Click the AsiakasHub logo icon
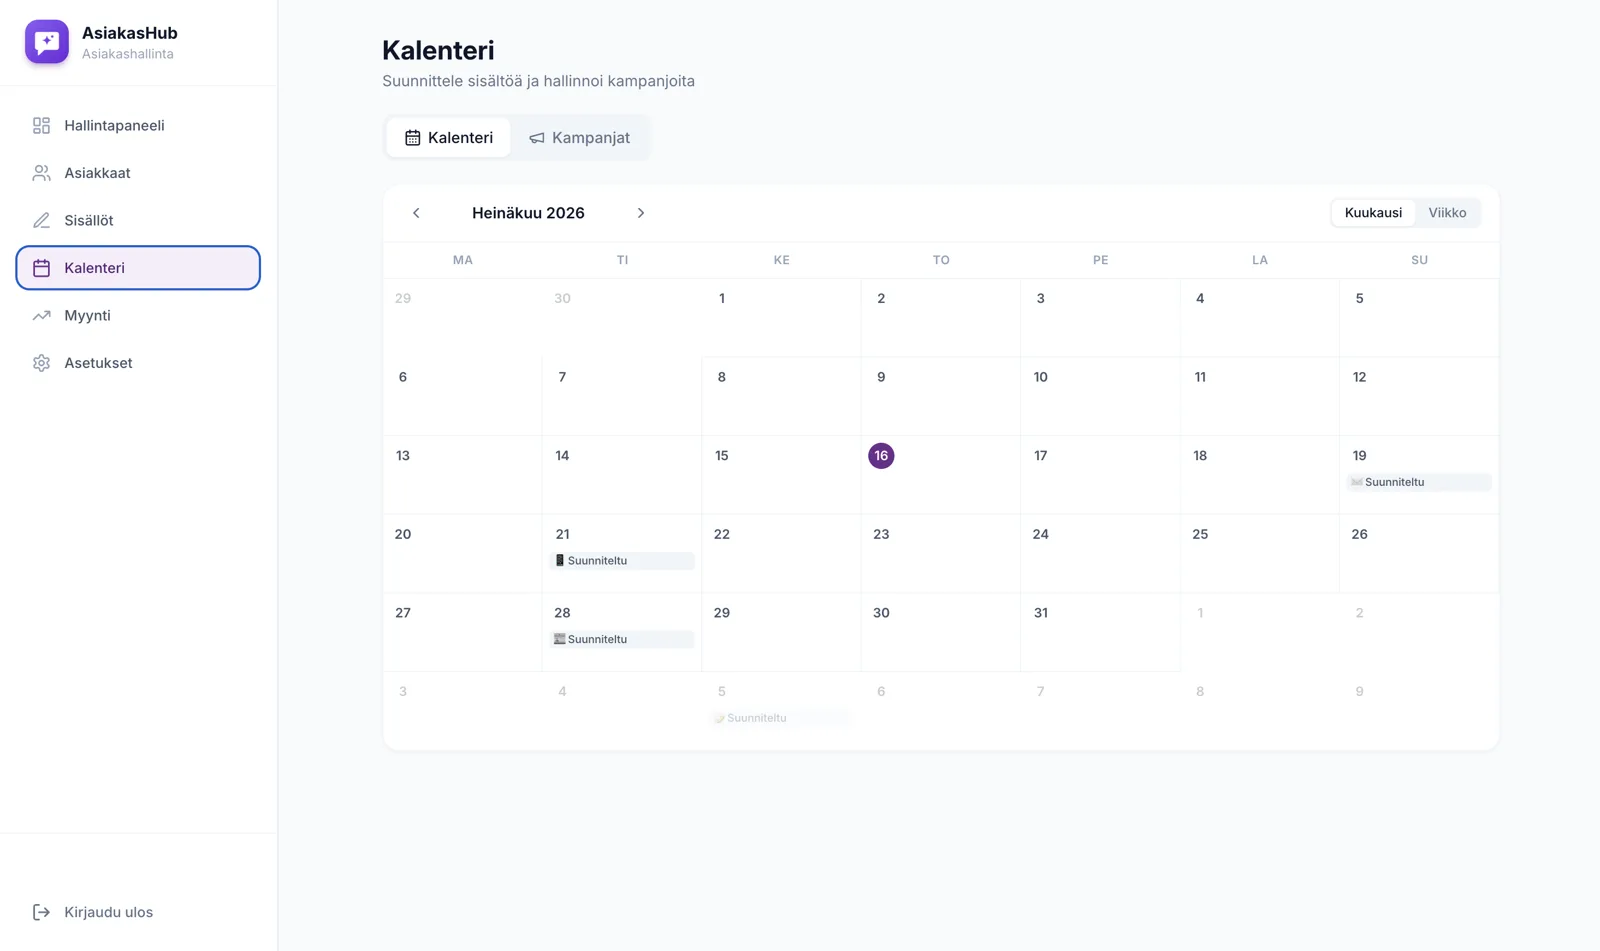The width and height of the screenshot is (1600, 951). [x=47, y=42]
